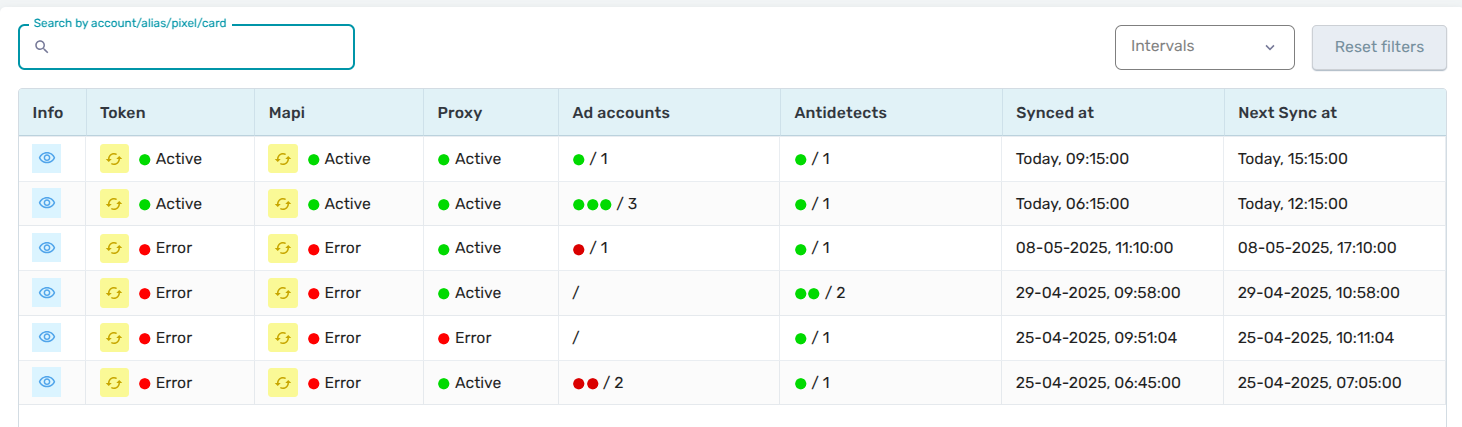This screenshot has height=427, width=1462.
Task: Refresh Mapi in the 29-04-2025 row
Action: click(x=283, y=293)
